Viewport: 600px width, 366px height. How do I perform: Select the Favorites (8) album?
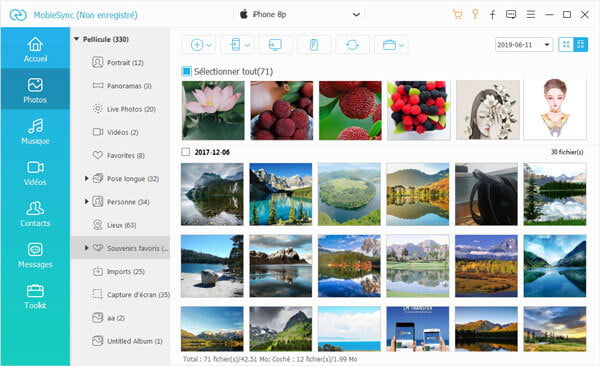click(119, 155)
